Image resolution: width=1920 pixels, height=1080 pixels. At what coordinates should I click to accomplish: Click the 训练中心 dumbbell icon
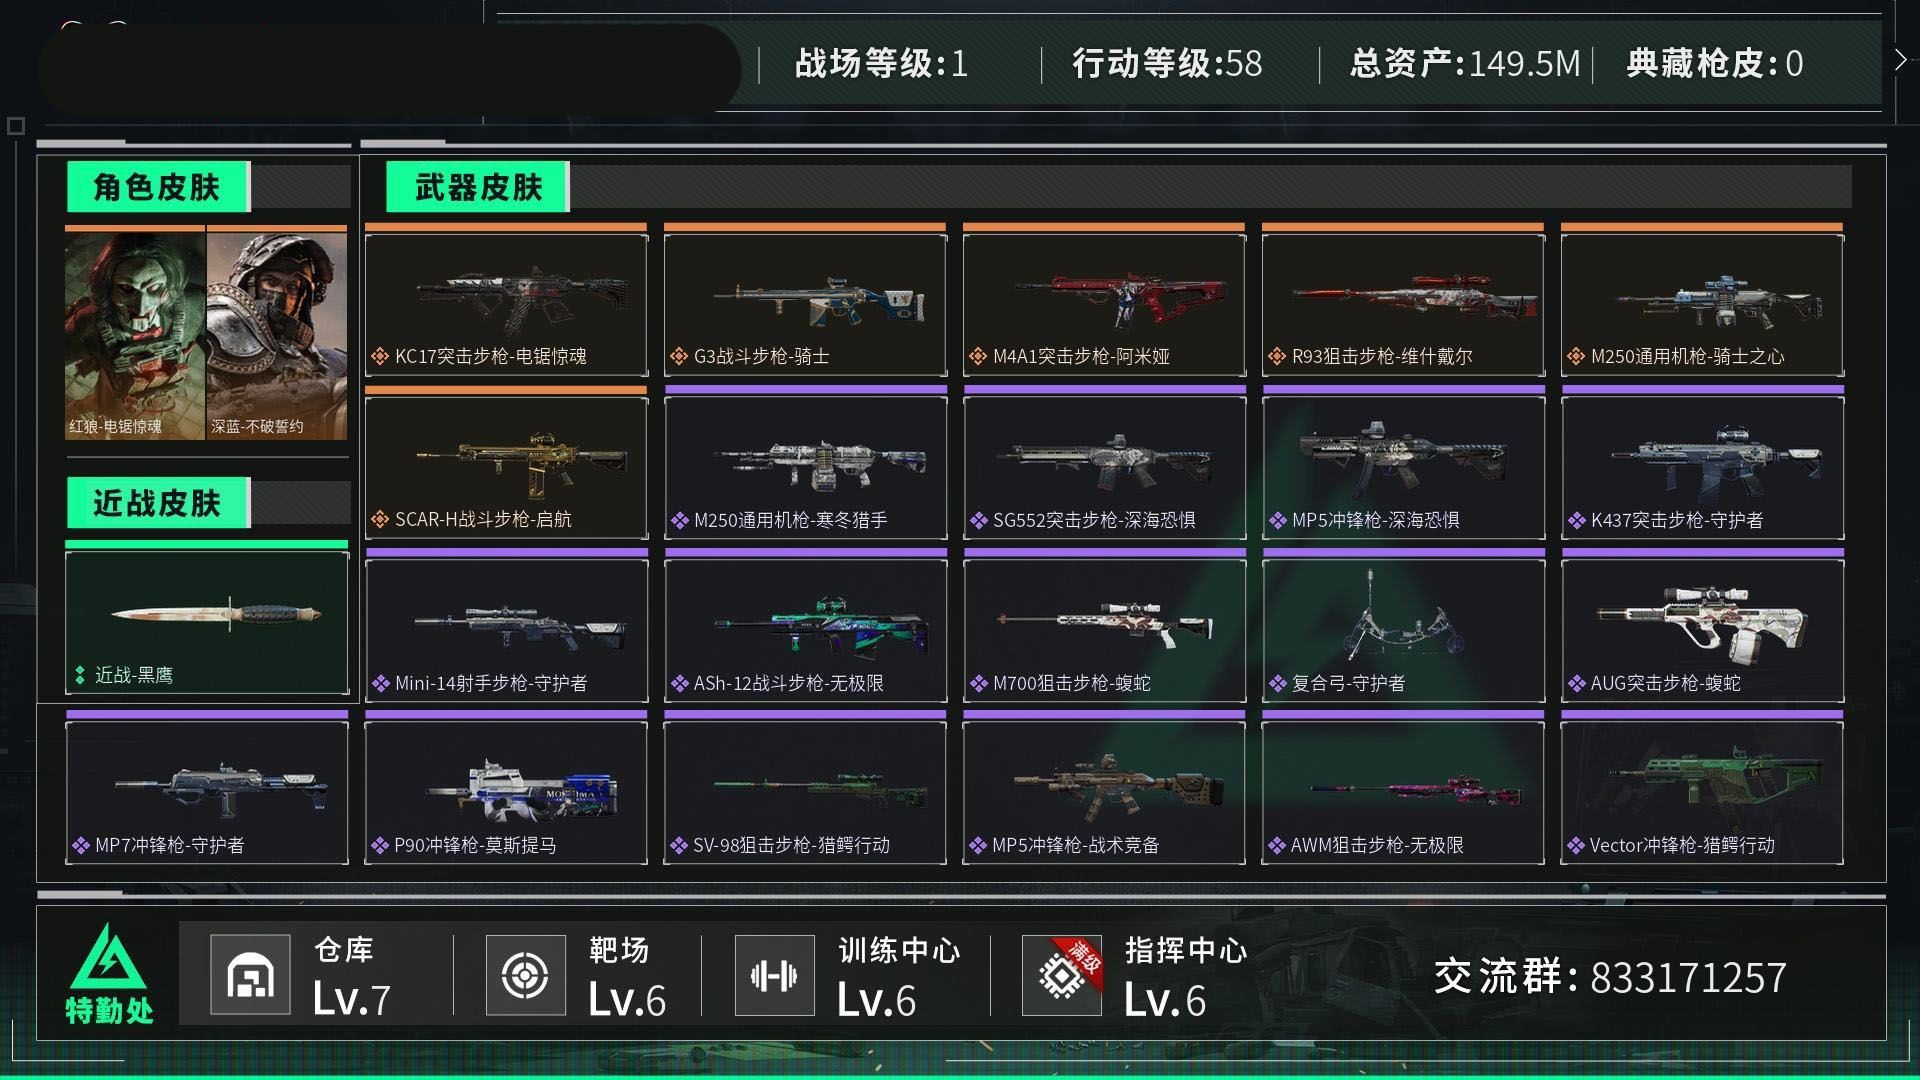[x=774, y=975]
